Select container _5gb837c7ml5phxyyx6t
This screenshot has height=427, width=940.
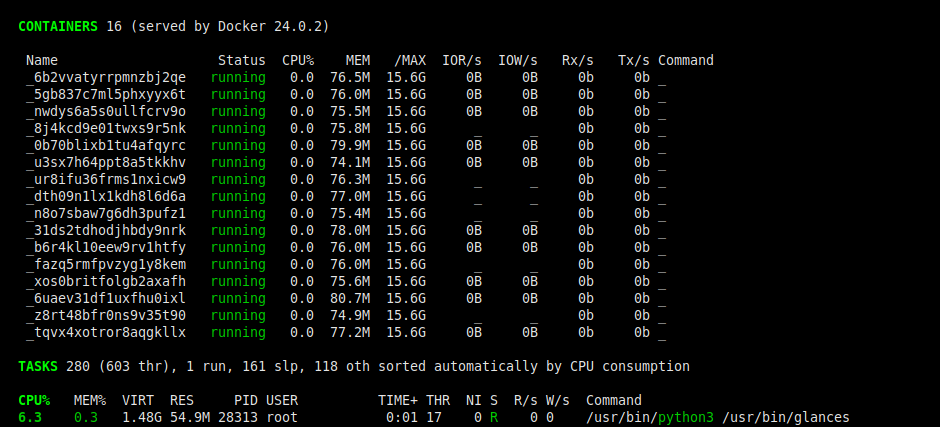[x=106, y=95]
